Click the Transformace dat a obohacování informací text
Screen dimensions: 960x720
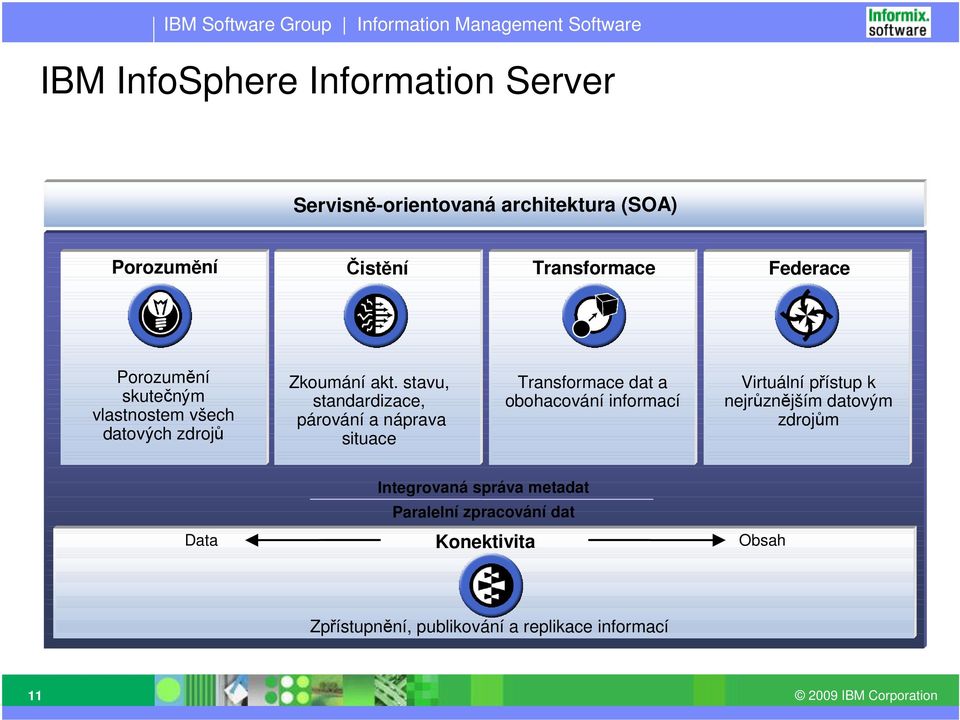click(592, 392)
